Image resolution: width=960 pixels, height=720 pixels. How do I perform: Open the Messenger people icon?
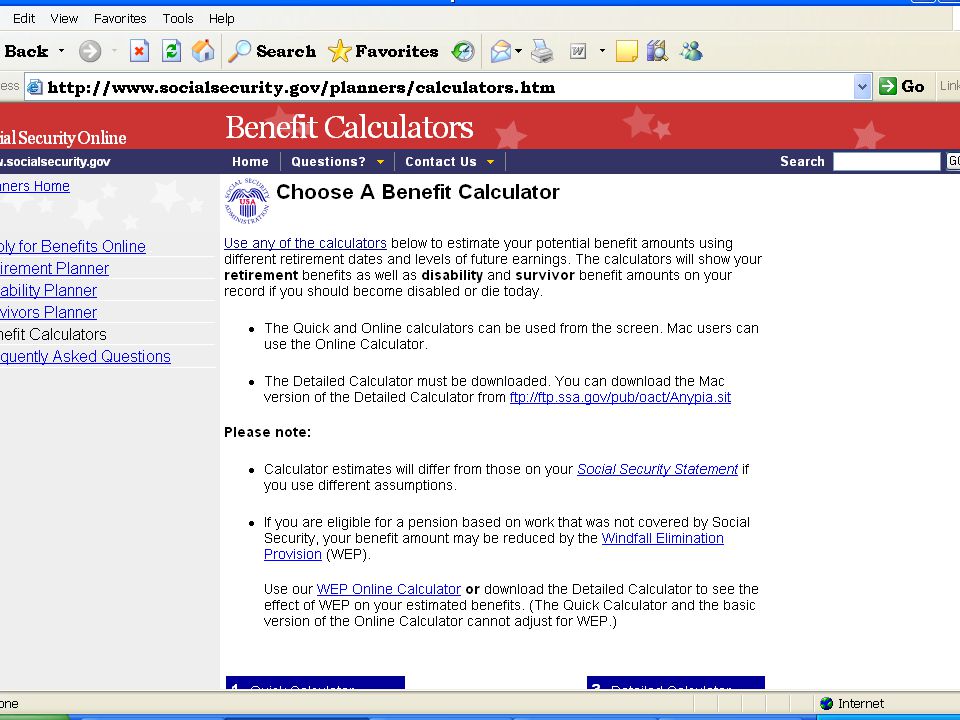click(x=691, y=51)
